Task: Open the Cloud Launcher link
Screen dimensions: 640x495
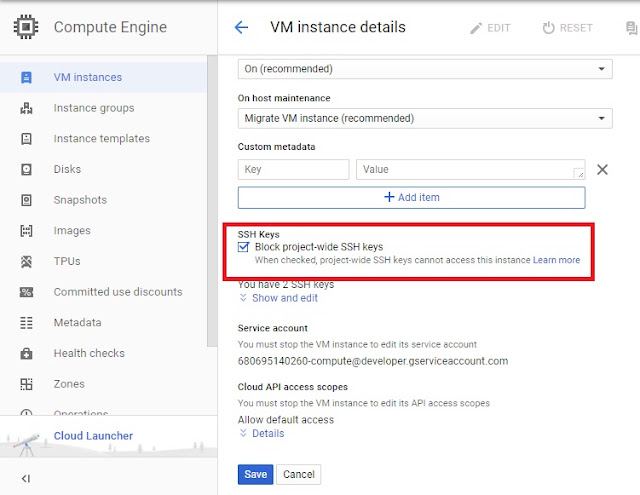Action: click(x=93, y=436)
